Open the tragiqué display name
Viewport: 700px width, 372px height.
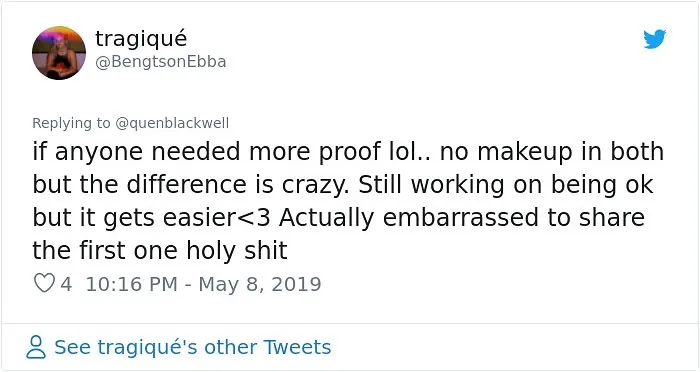click(x=141, y=39)
